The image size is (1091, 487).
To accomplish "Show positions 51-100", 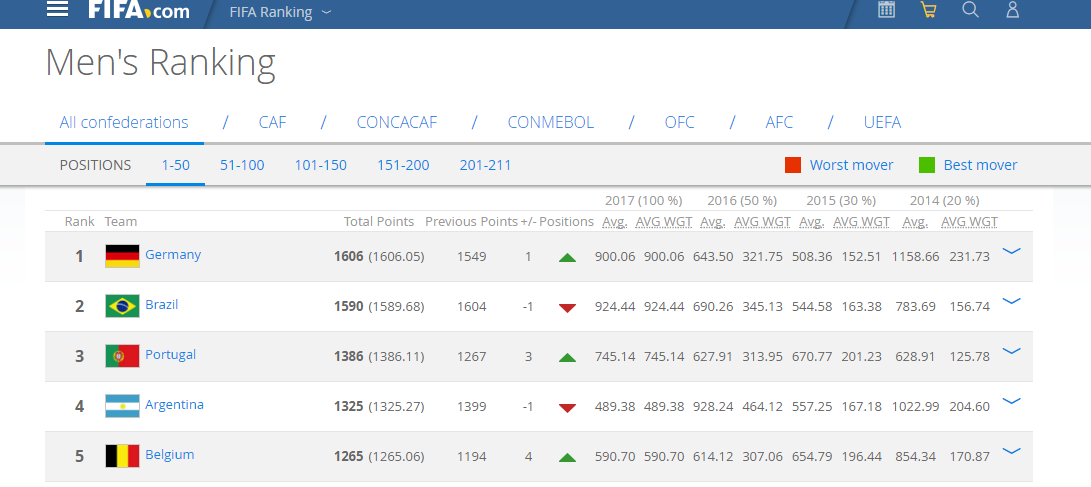I will tap(242, 166).
